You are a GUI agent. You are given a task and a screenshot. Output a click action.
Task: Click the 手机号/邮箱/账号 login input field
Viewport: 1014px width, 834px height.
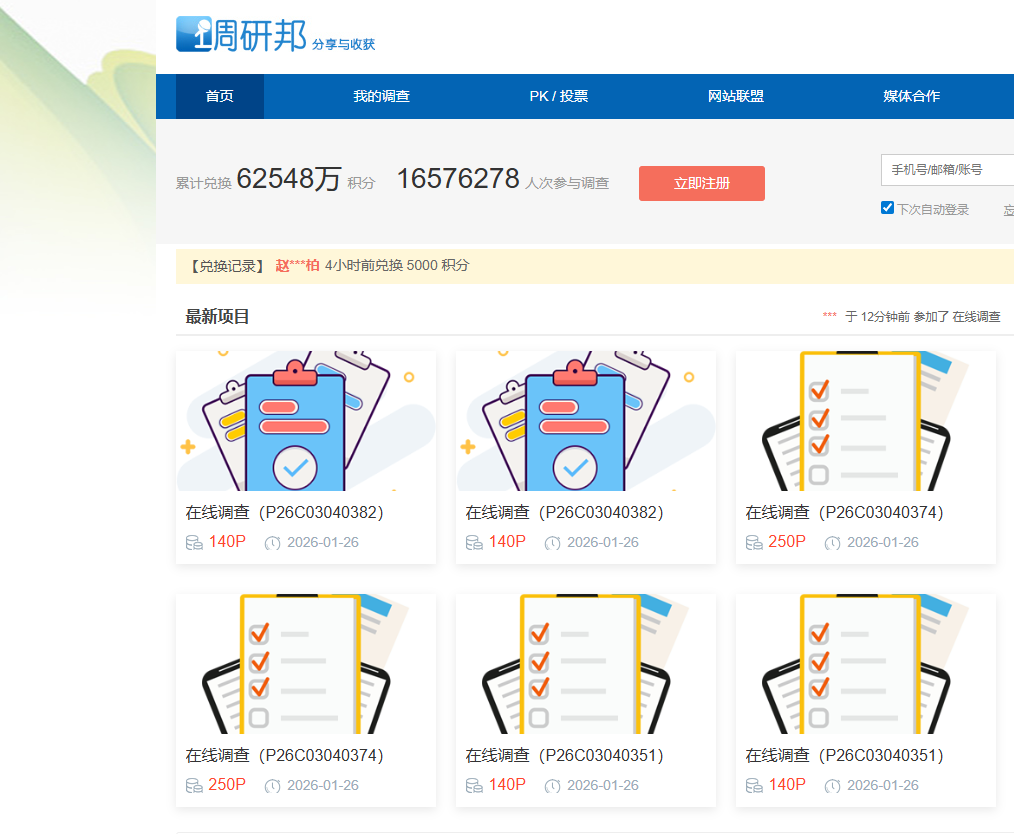coord(946,170)
